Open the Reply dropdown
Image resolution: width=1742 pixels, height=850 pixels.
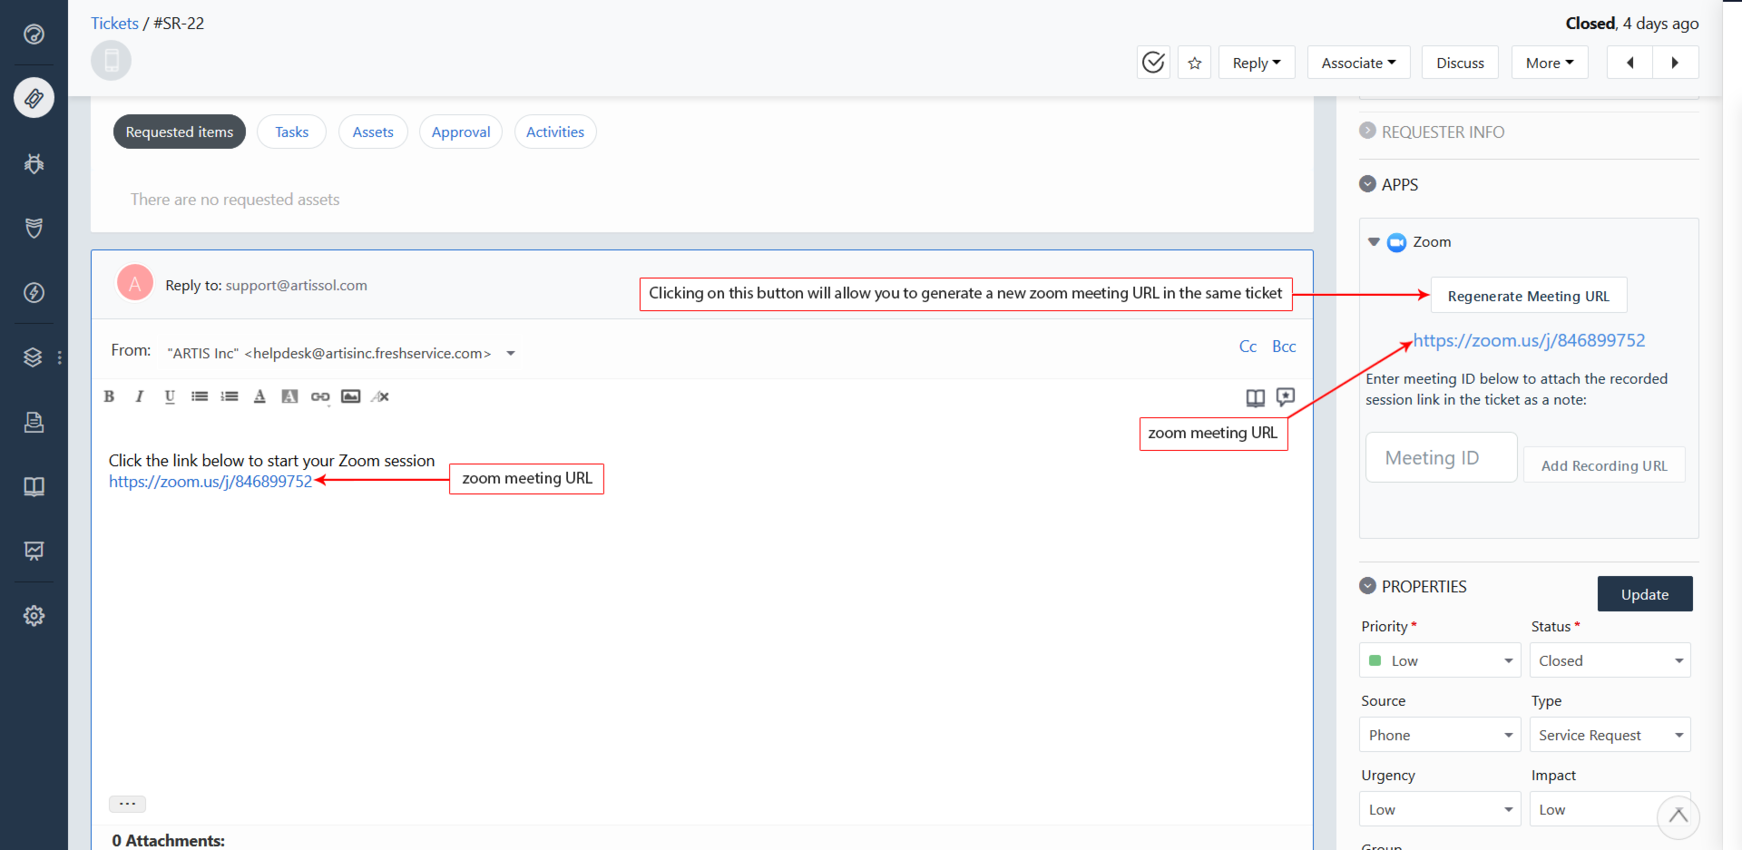click(x=1256, y=62)
